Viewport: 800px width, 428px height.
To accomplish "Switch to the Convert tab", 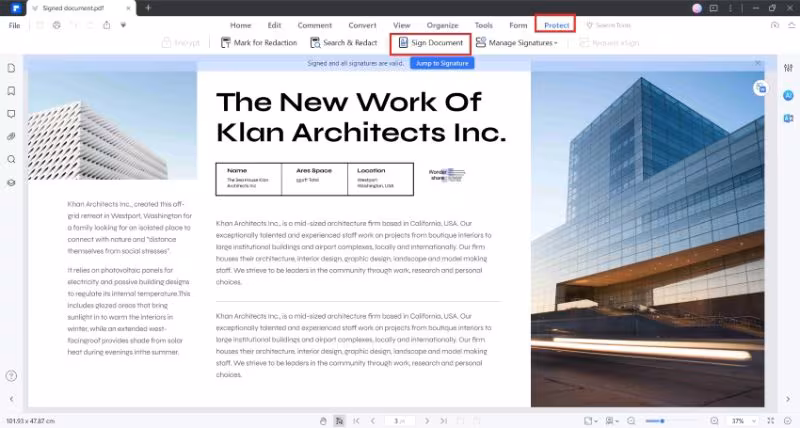I will (362, 25).
